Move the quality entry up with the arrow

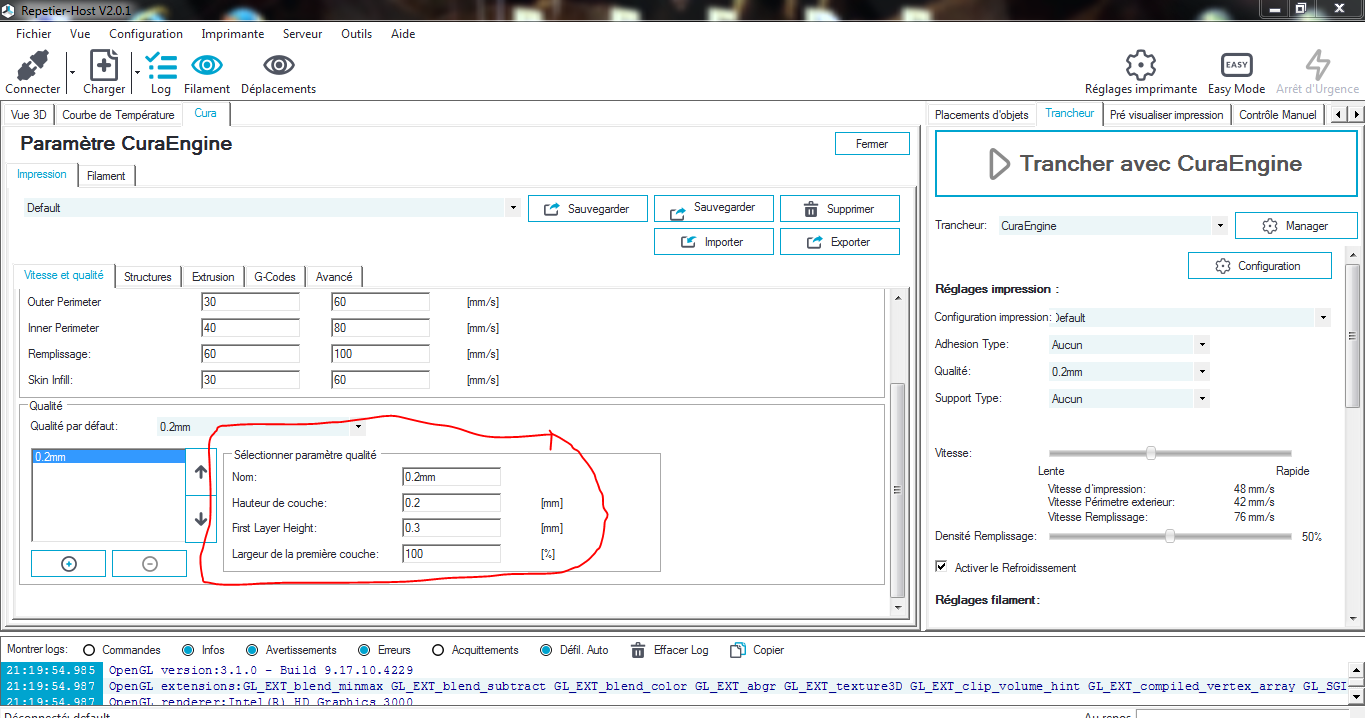point(201,473)
